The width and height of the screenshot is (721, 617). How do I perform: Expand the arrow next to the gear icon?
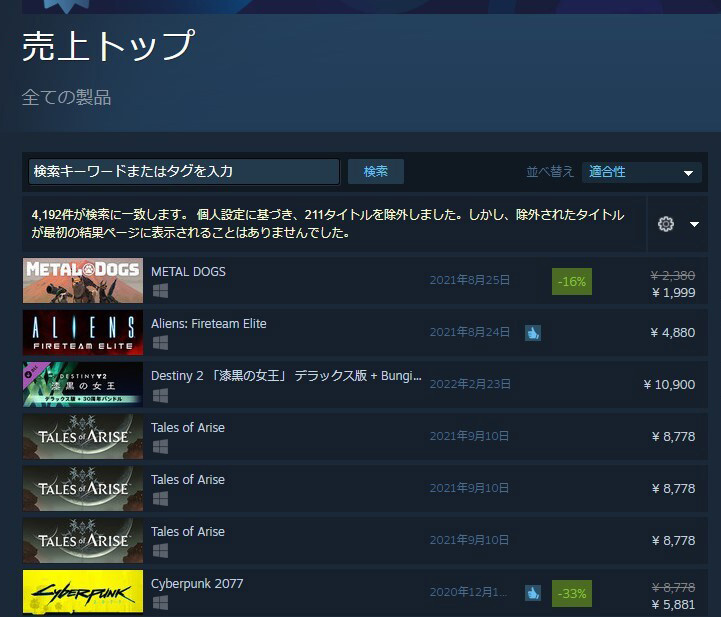point(694,224)
